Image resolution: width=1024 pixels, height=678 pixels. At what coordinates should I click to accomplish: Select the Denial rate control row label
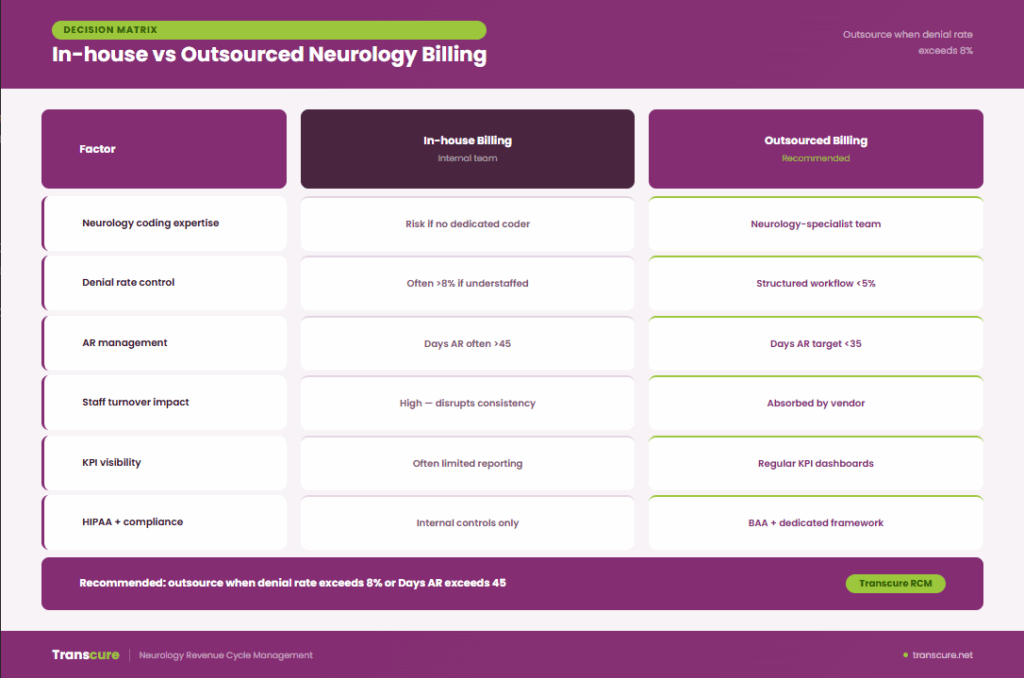click(x=127, y=283)
